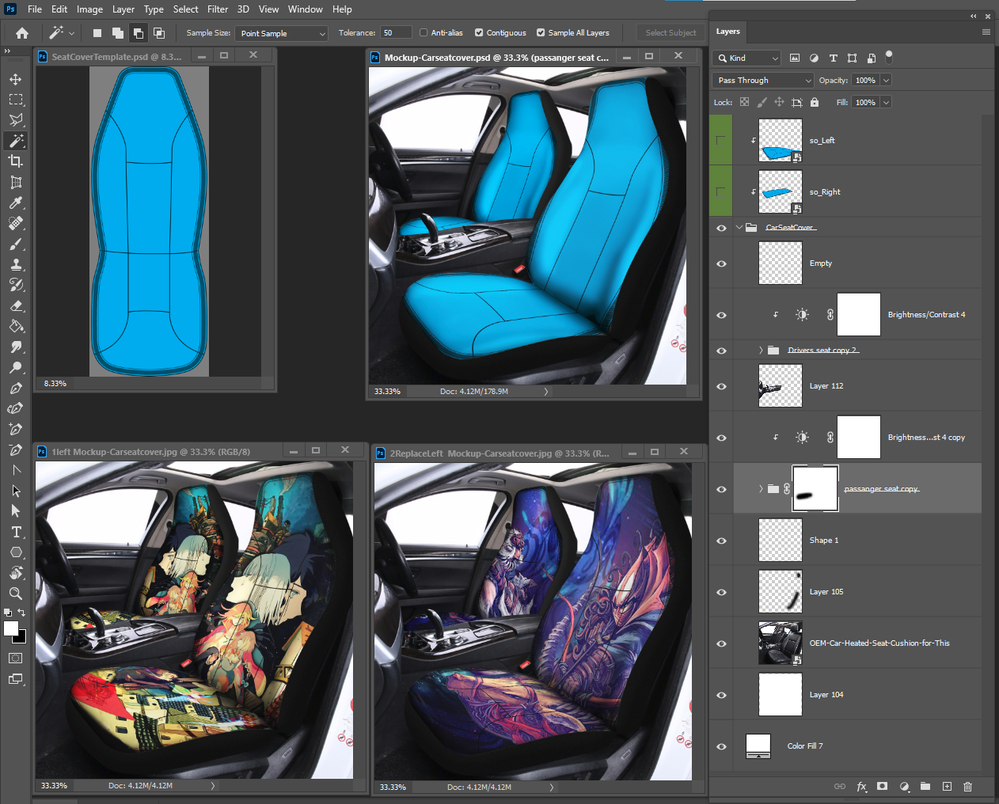999x804 pixels.
Task: Collapse the CarSeatCover group
Action: (739, 227)
